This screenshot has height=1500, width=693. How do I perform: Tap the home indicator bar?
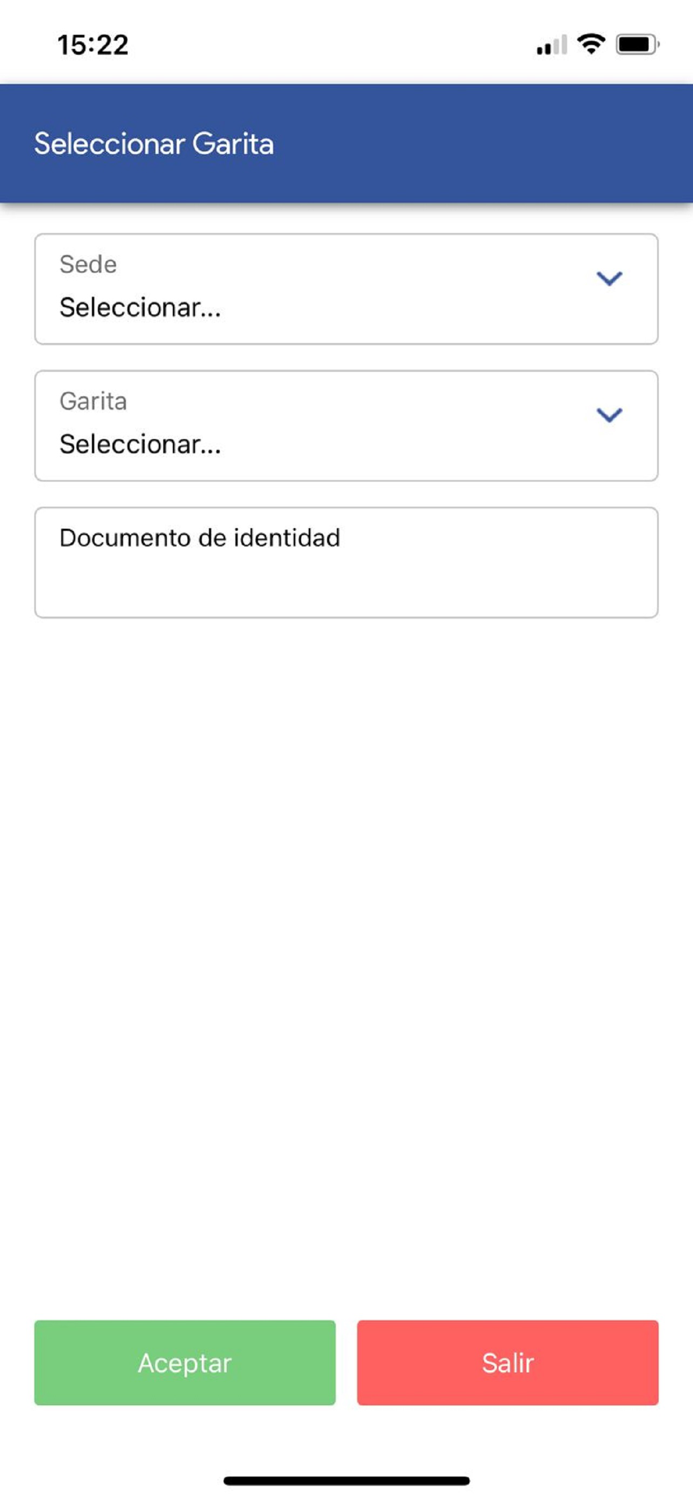coord(346,1479)
